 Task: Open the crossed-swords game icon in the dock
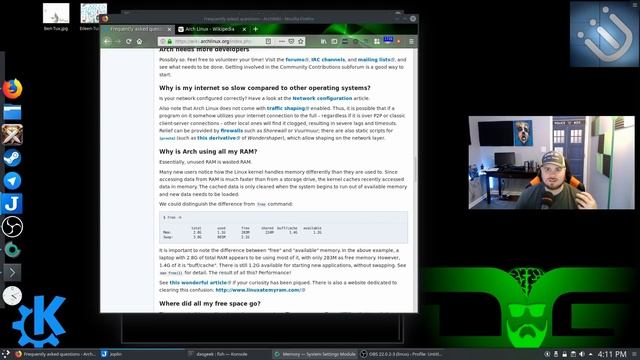pyautogui.click(x=12, y=135)
